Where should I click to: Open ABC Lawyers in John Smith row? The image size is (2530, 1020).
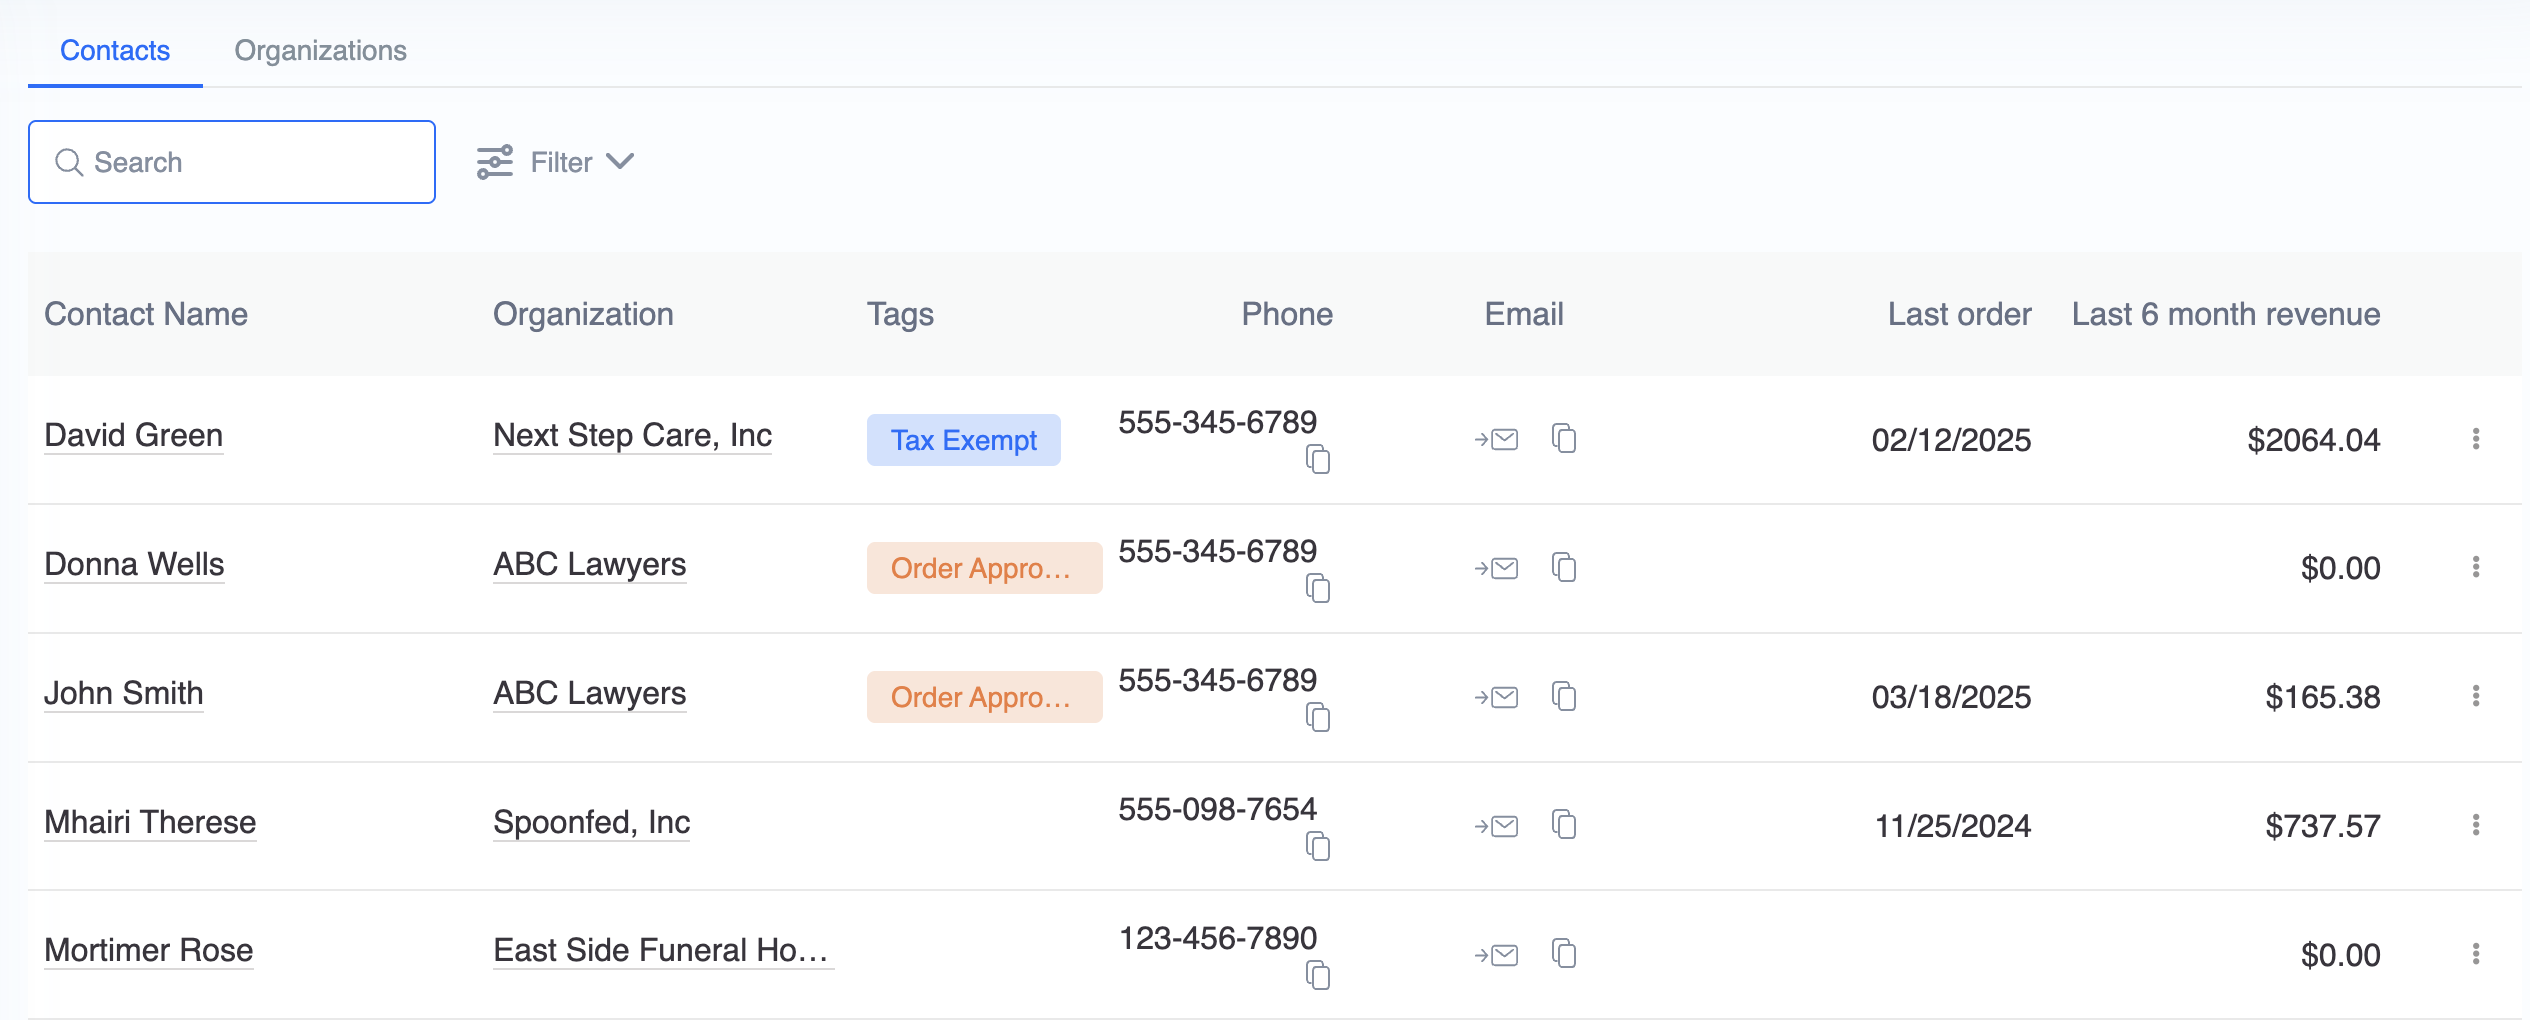[x=590, y=693]
